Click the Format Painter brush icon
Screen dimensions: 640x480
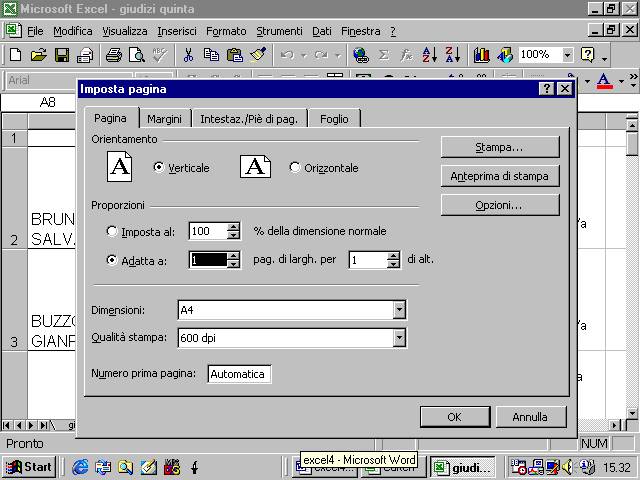coord(258,55)
